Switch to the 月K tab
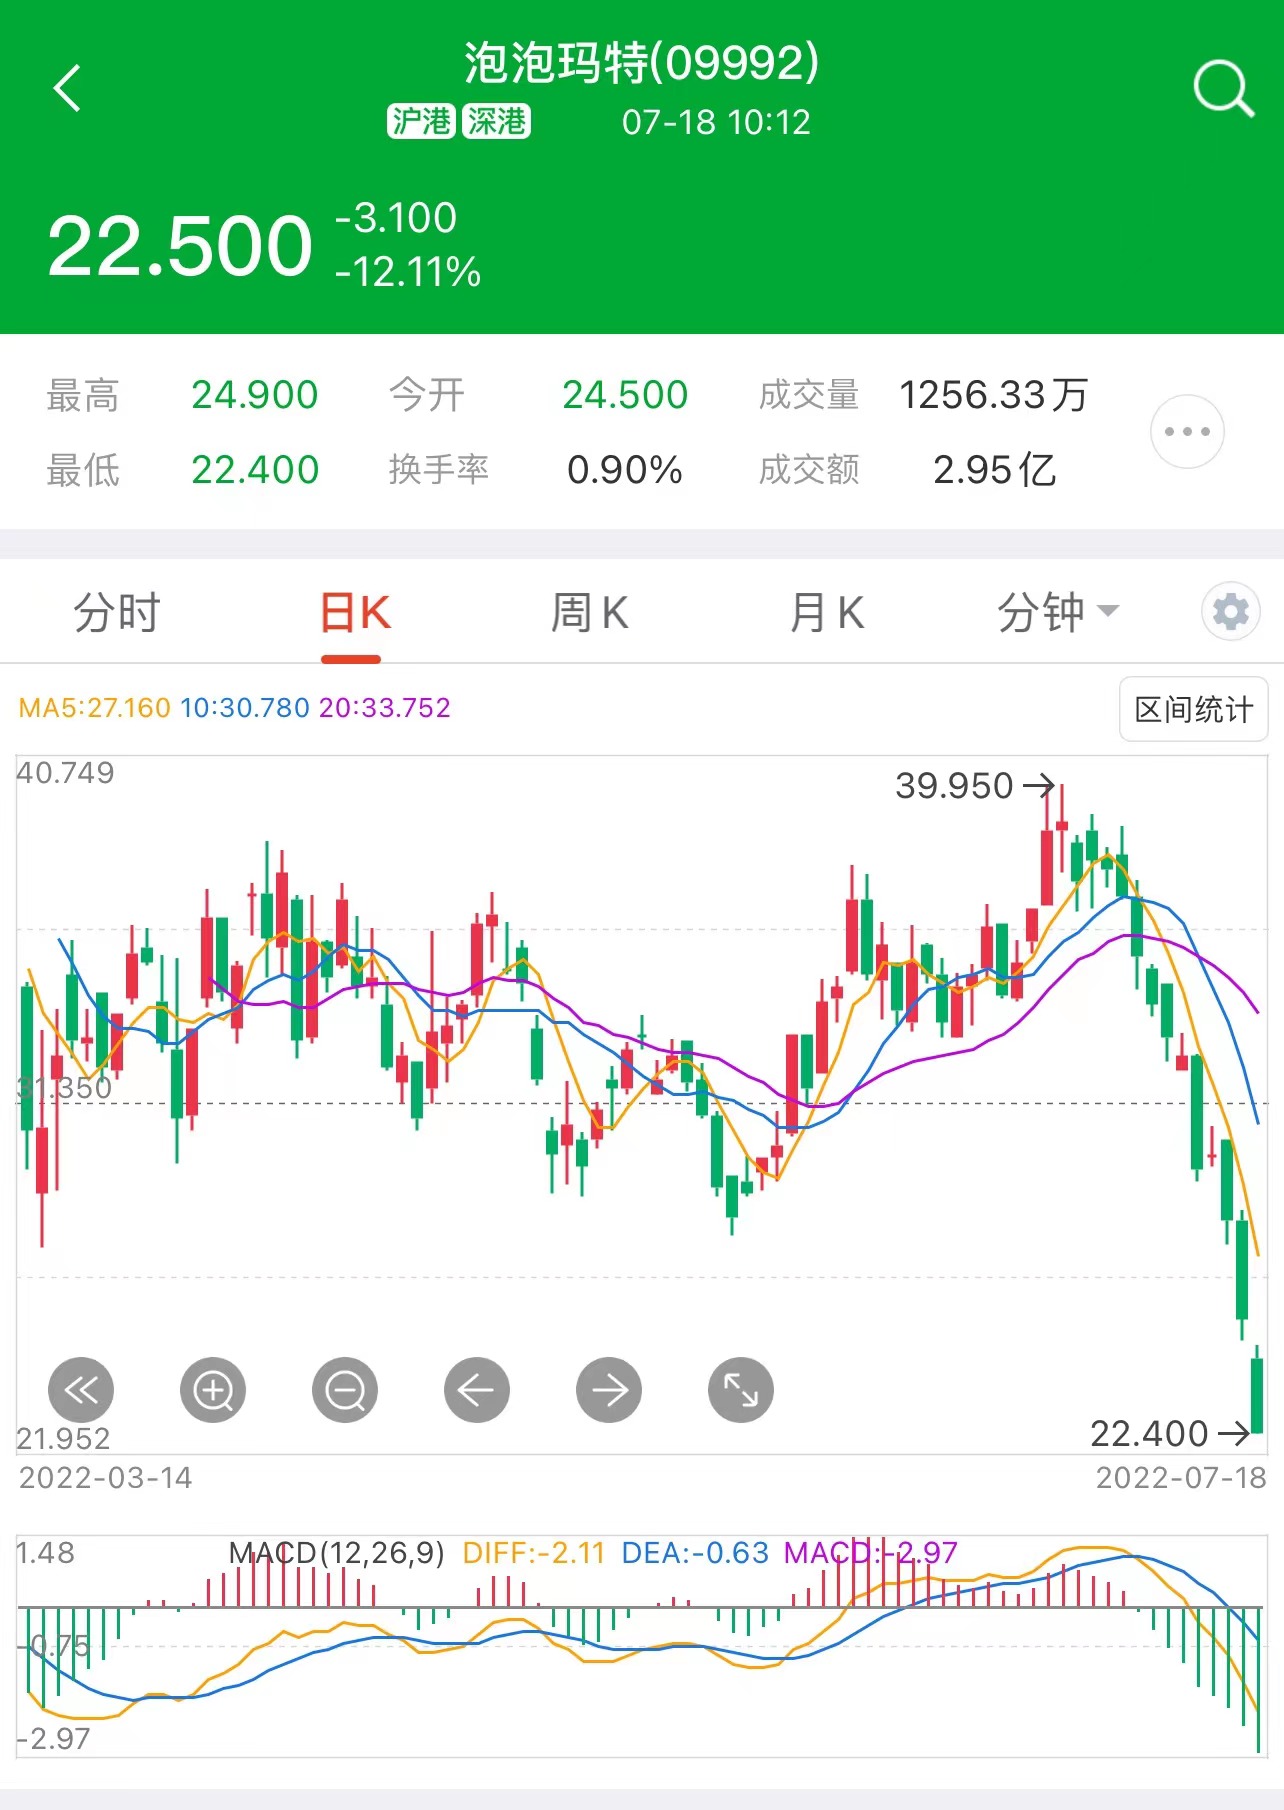The width and height of the screenshot is (1284, 1810). click(x=827, y=612)
